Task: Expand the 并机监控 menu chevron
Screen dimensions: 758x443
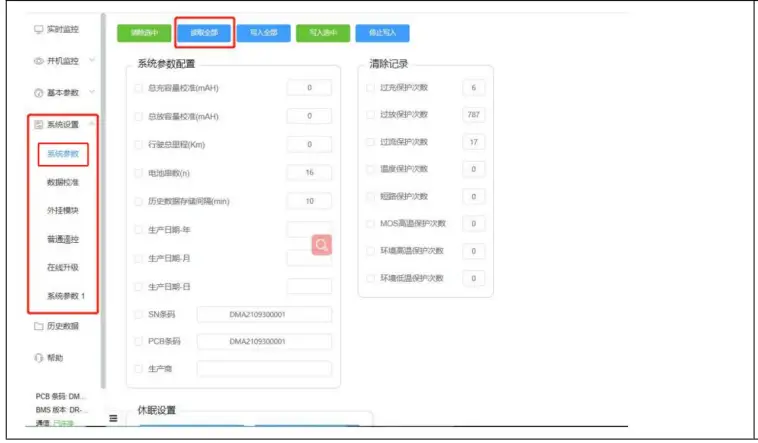Action: click(x=92, y=60)
